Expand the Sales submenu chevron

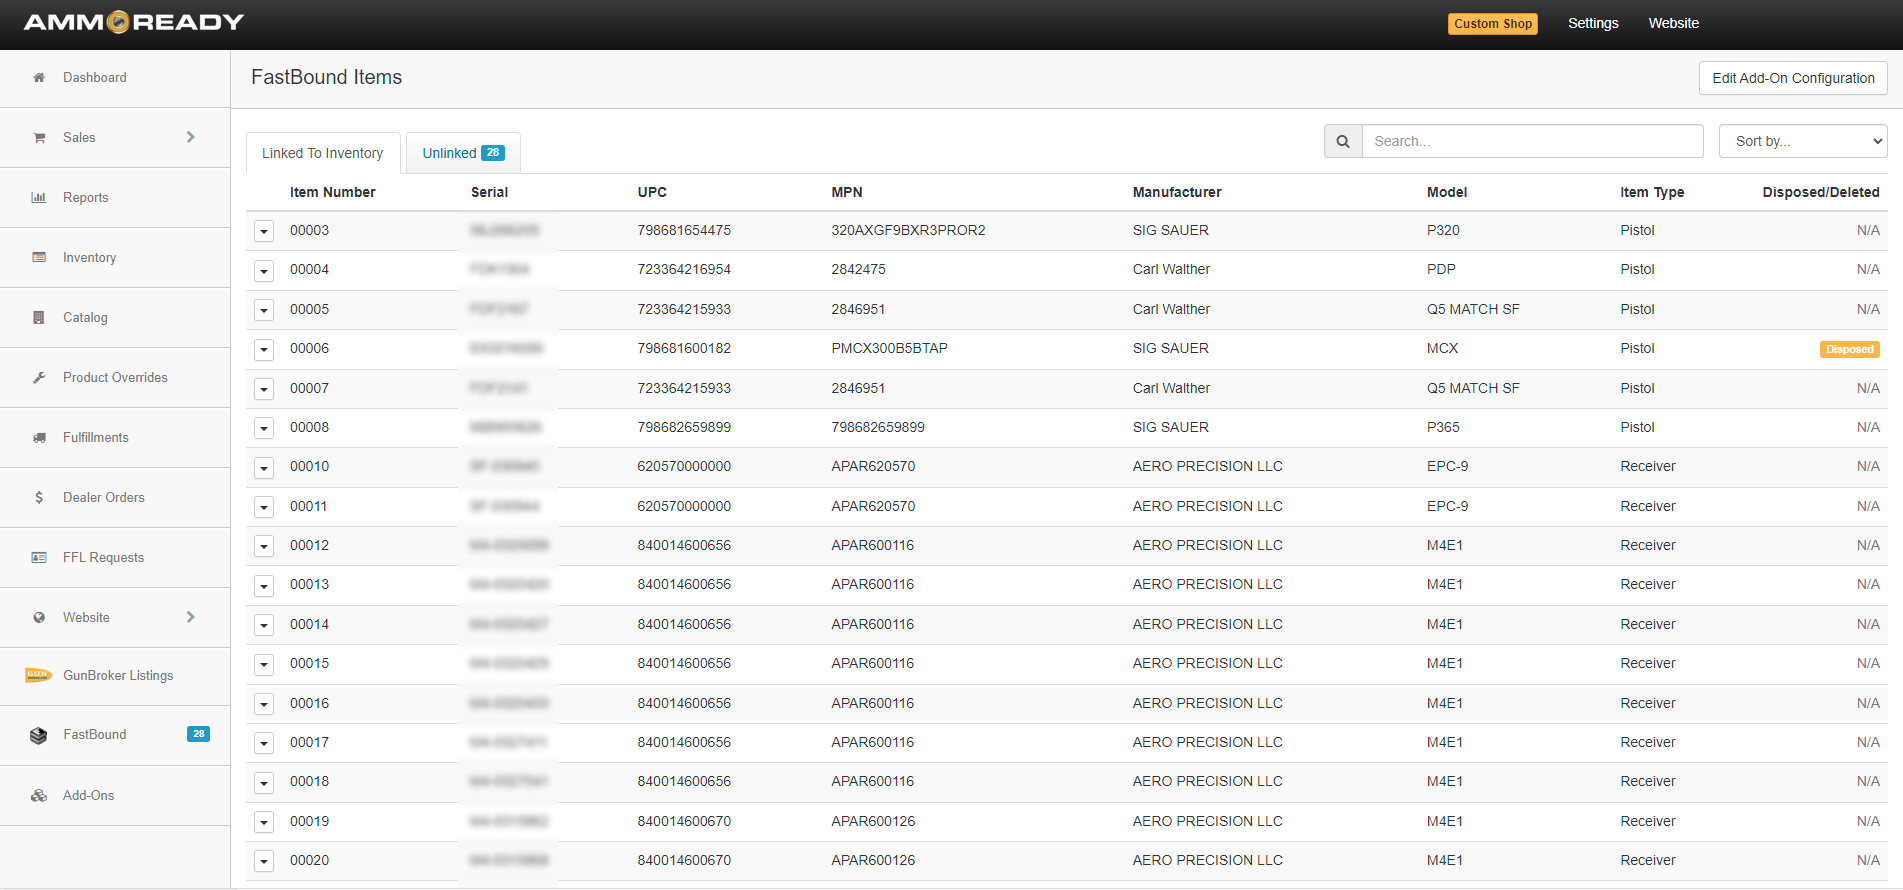[191, 137]
